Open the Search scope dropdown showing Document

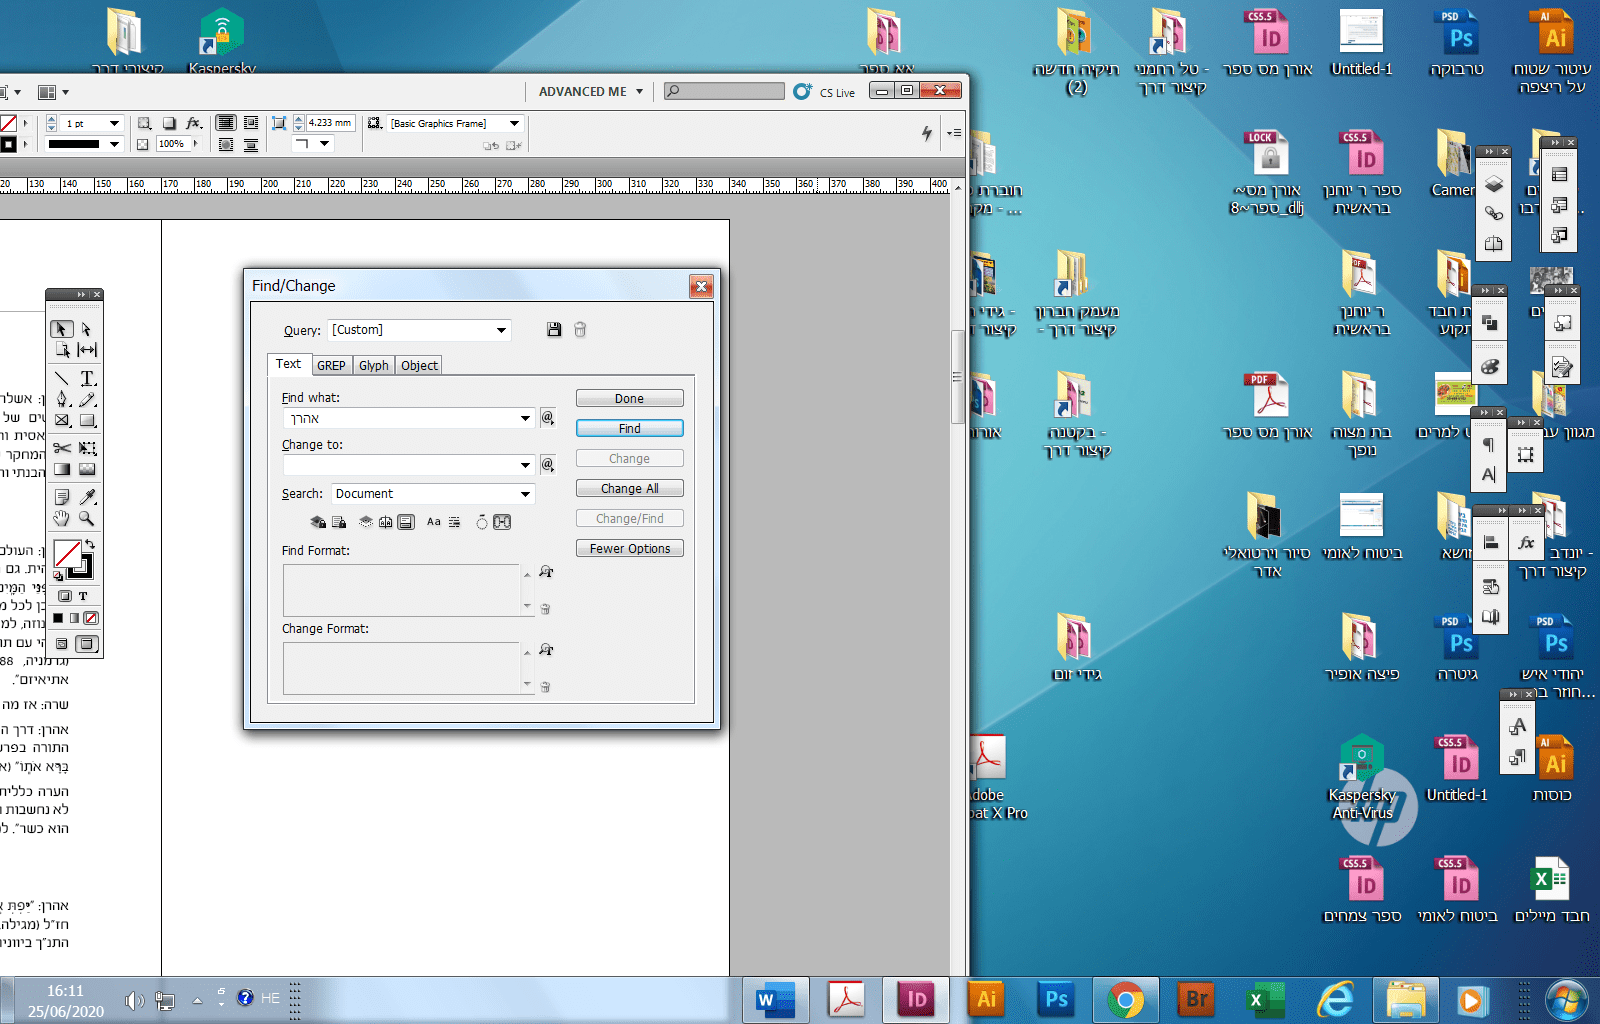click(x=433, y=494)
